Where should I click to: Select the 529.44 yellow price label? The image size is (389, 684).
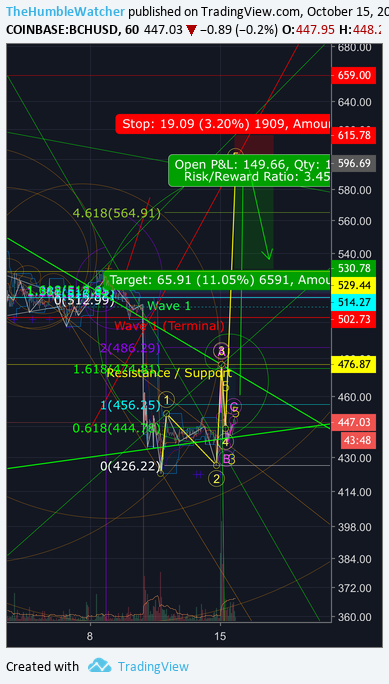[x=354, y=285]
